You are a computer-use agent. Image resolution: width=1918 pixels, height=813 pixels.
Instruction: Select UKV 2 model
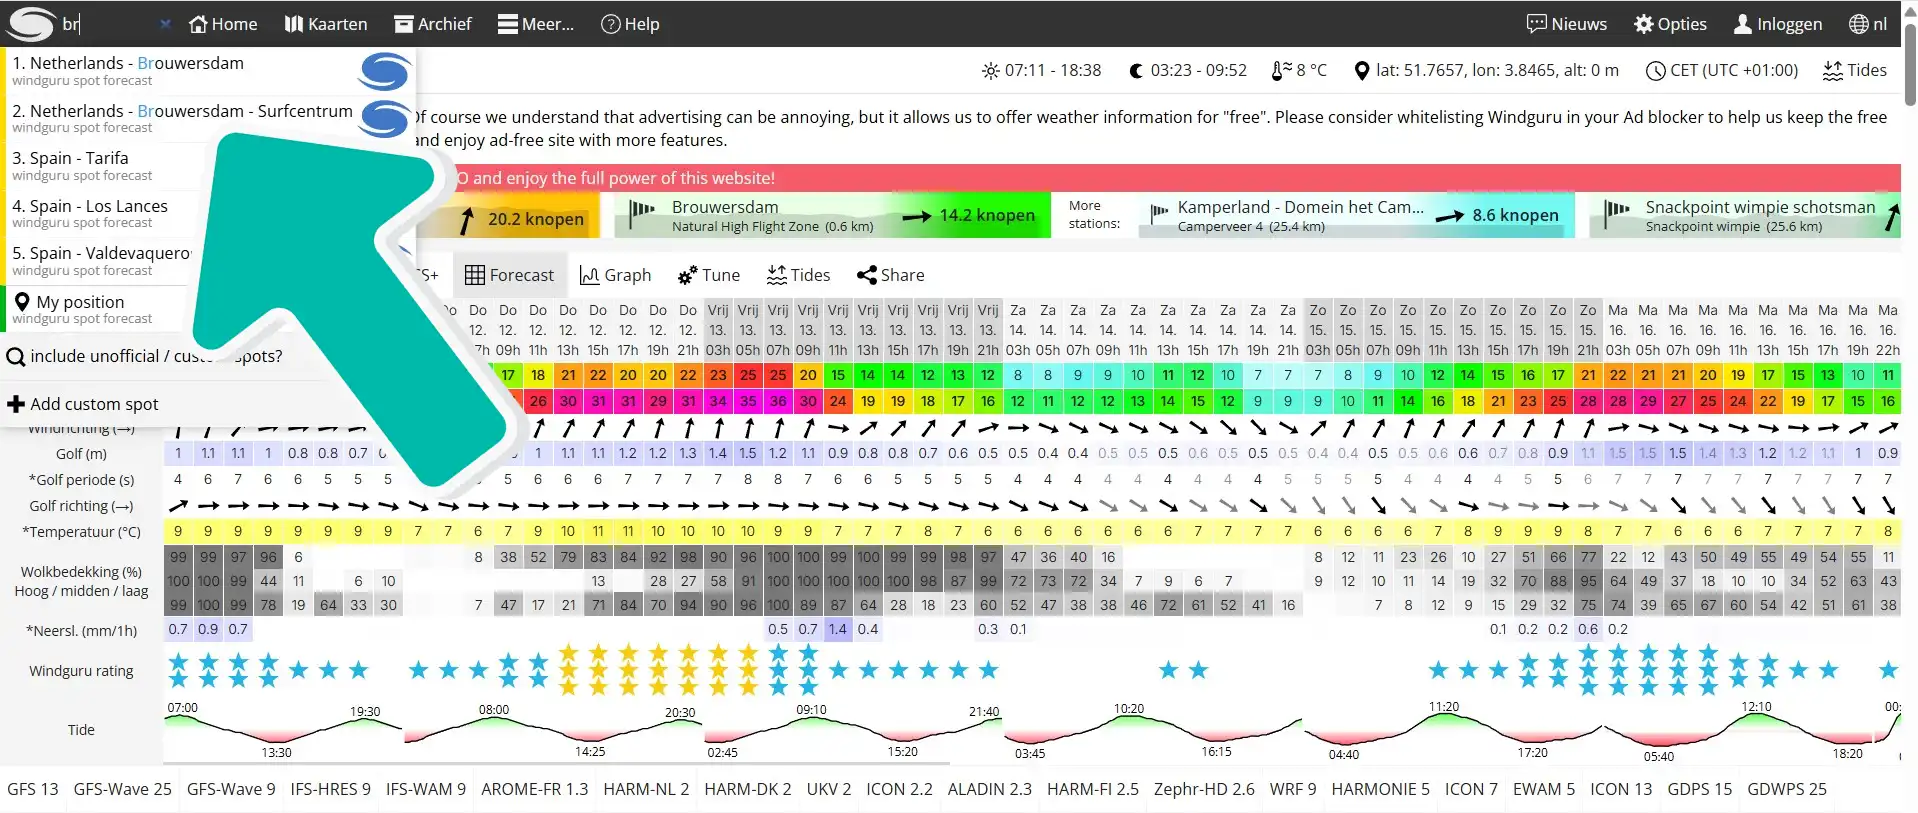tap(828, 789)
